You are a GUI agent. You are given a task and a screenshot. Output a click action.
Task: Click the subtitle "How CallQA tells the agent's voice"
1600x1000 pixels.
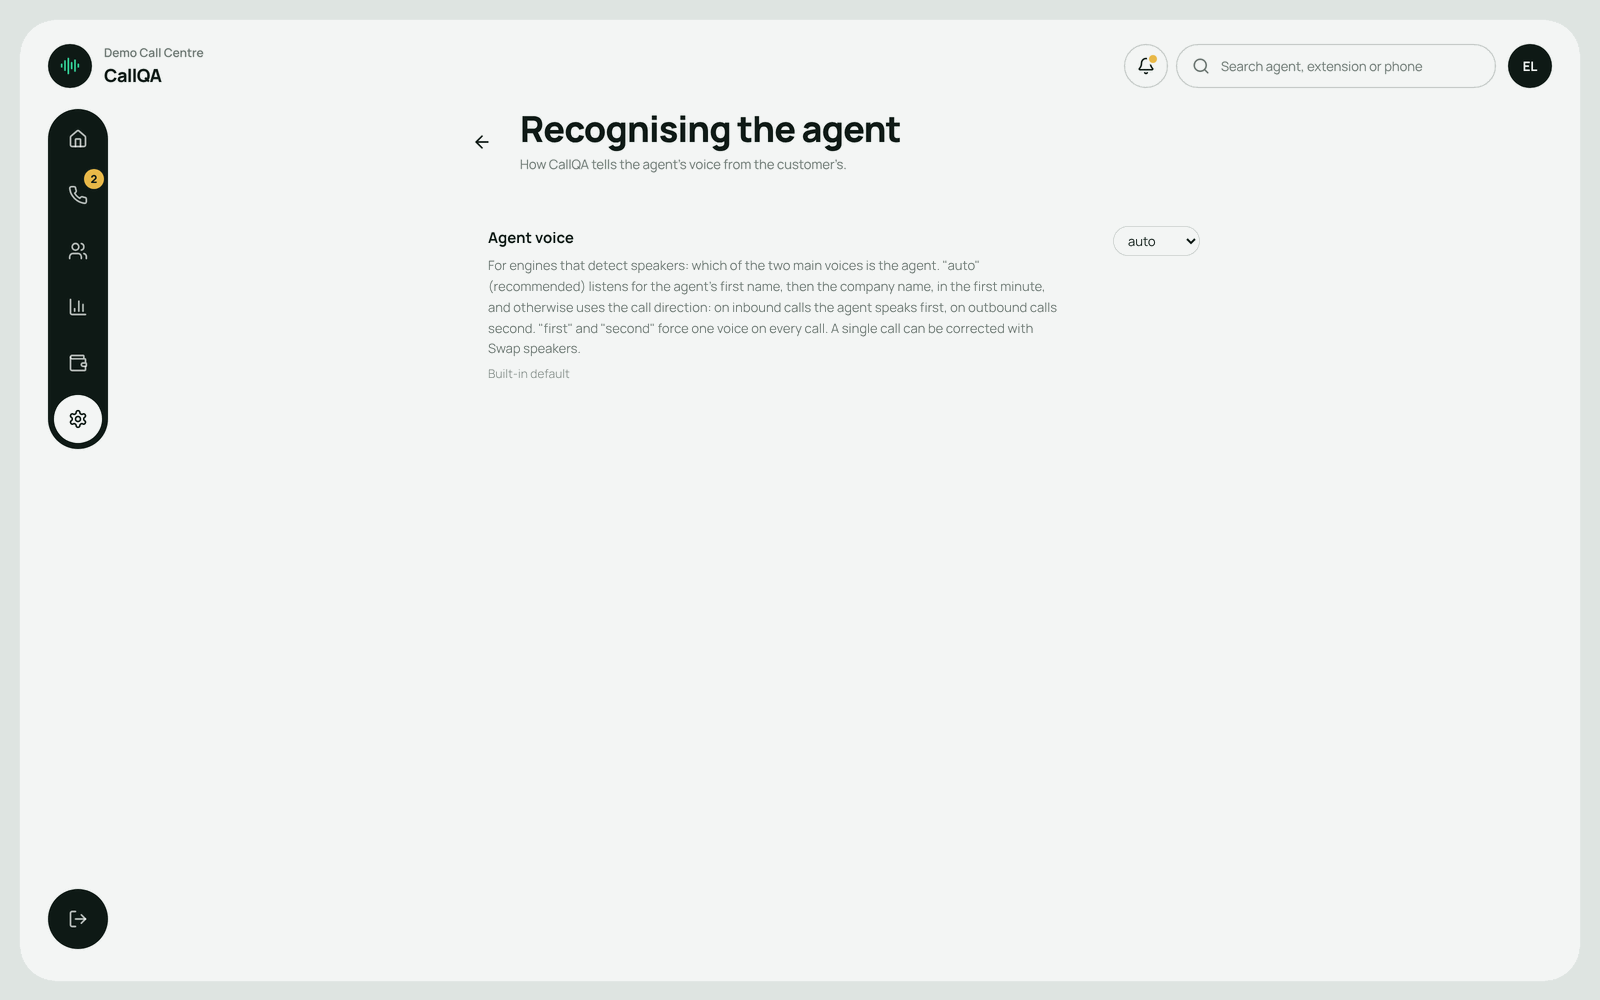(x=683, y=165)
